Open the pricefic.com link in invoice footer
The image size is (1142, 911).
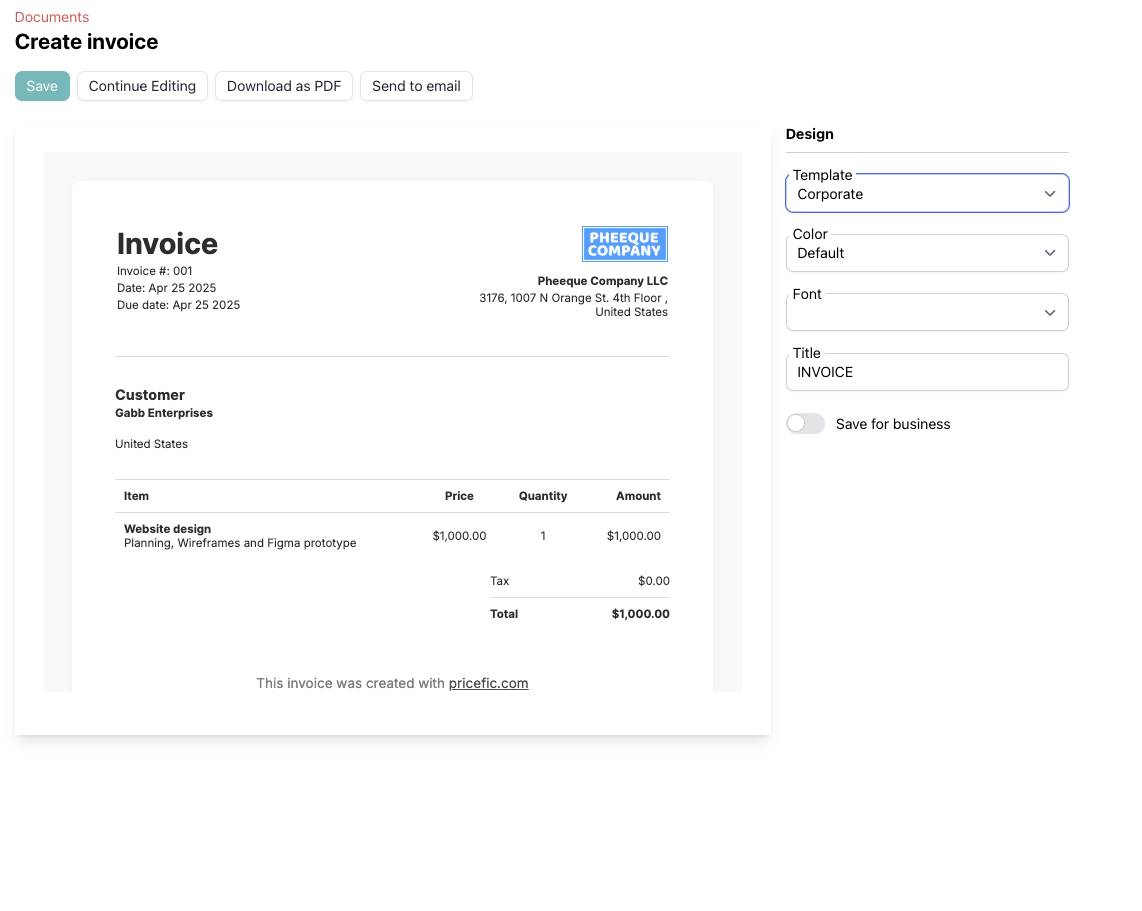coord(488,683)
